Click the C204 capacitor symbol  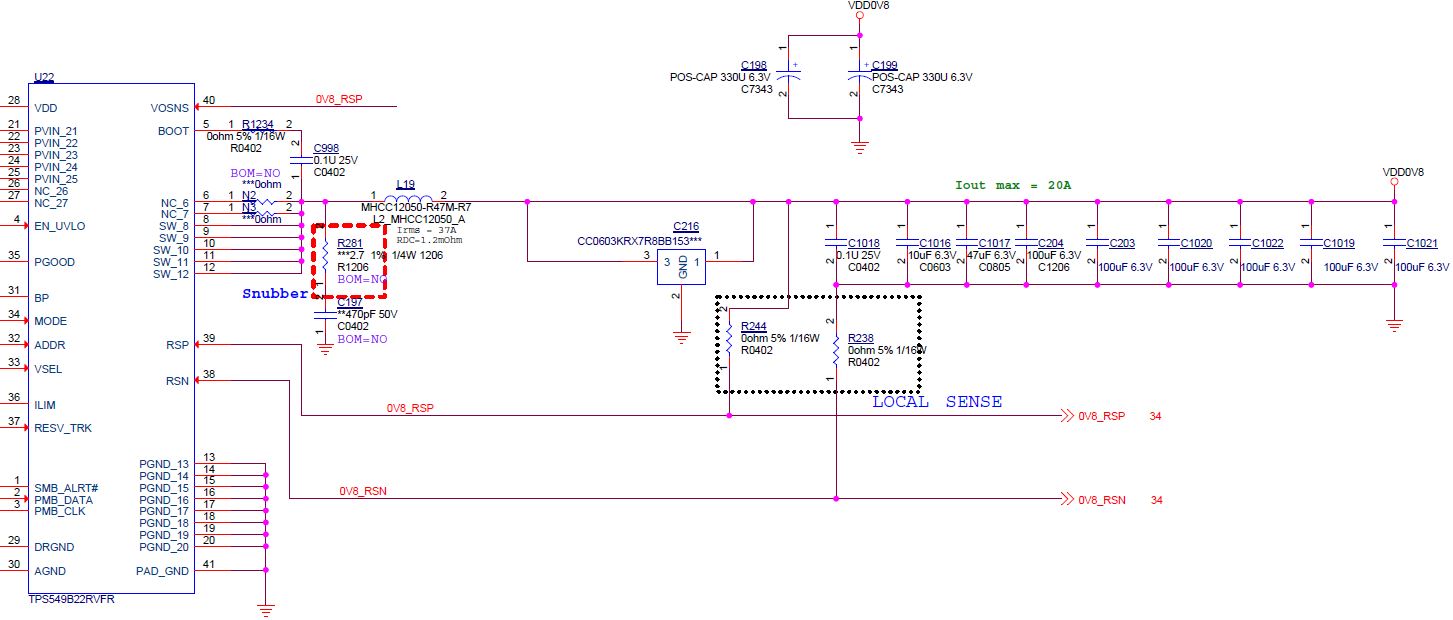point(1027,241)
